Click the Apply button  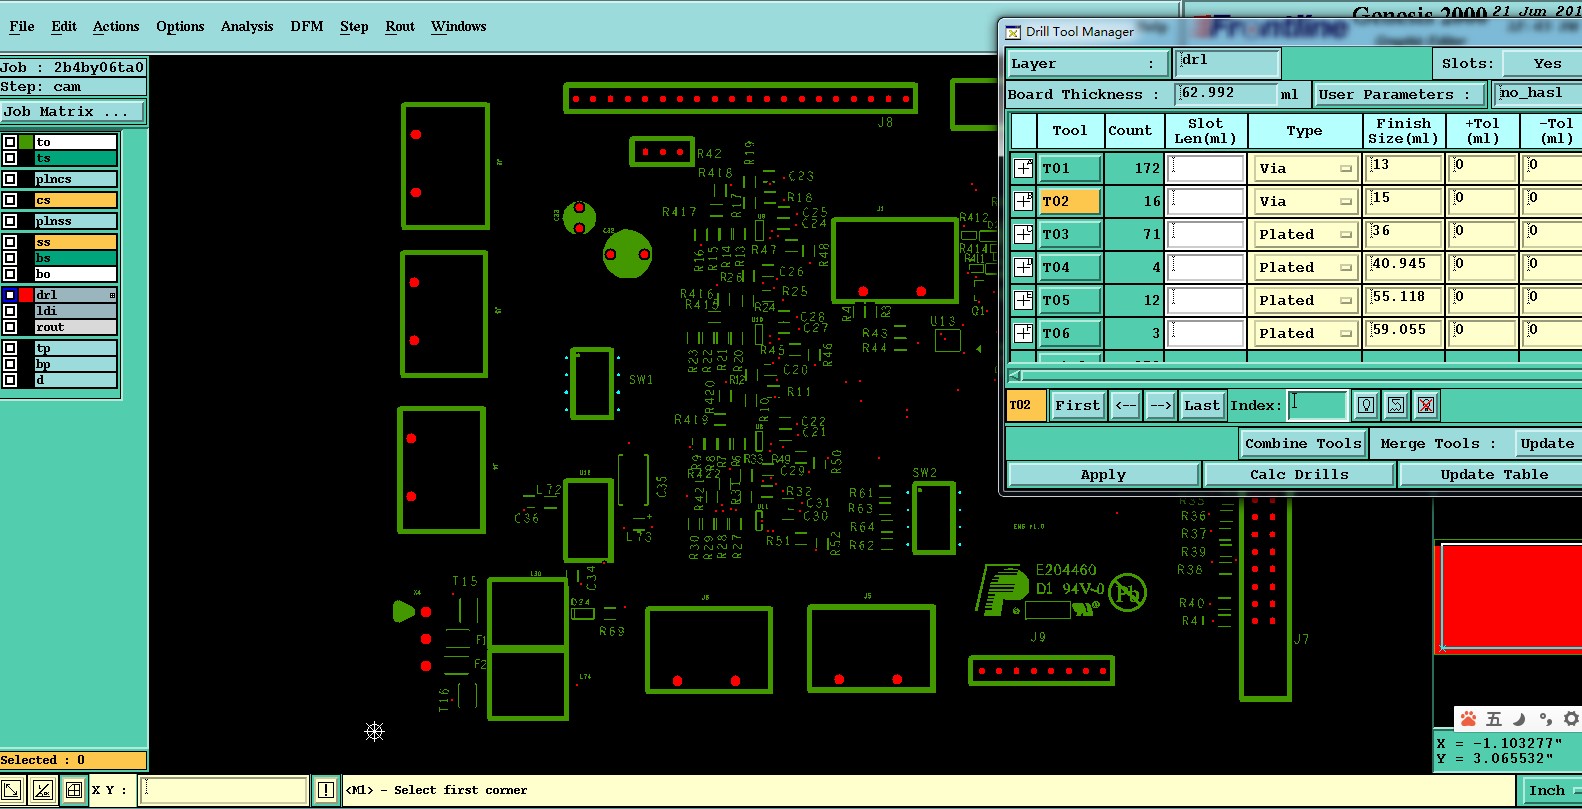(1103, 475)
